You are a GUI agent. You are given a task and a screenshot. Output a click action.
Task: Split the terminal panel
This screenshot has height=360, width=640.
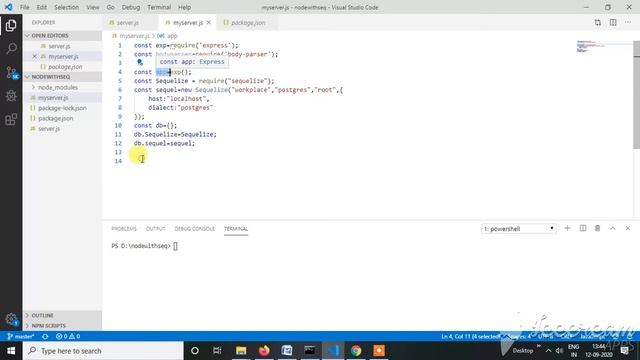click(583, 229)
